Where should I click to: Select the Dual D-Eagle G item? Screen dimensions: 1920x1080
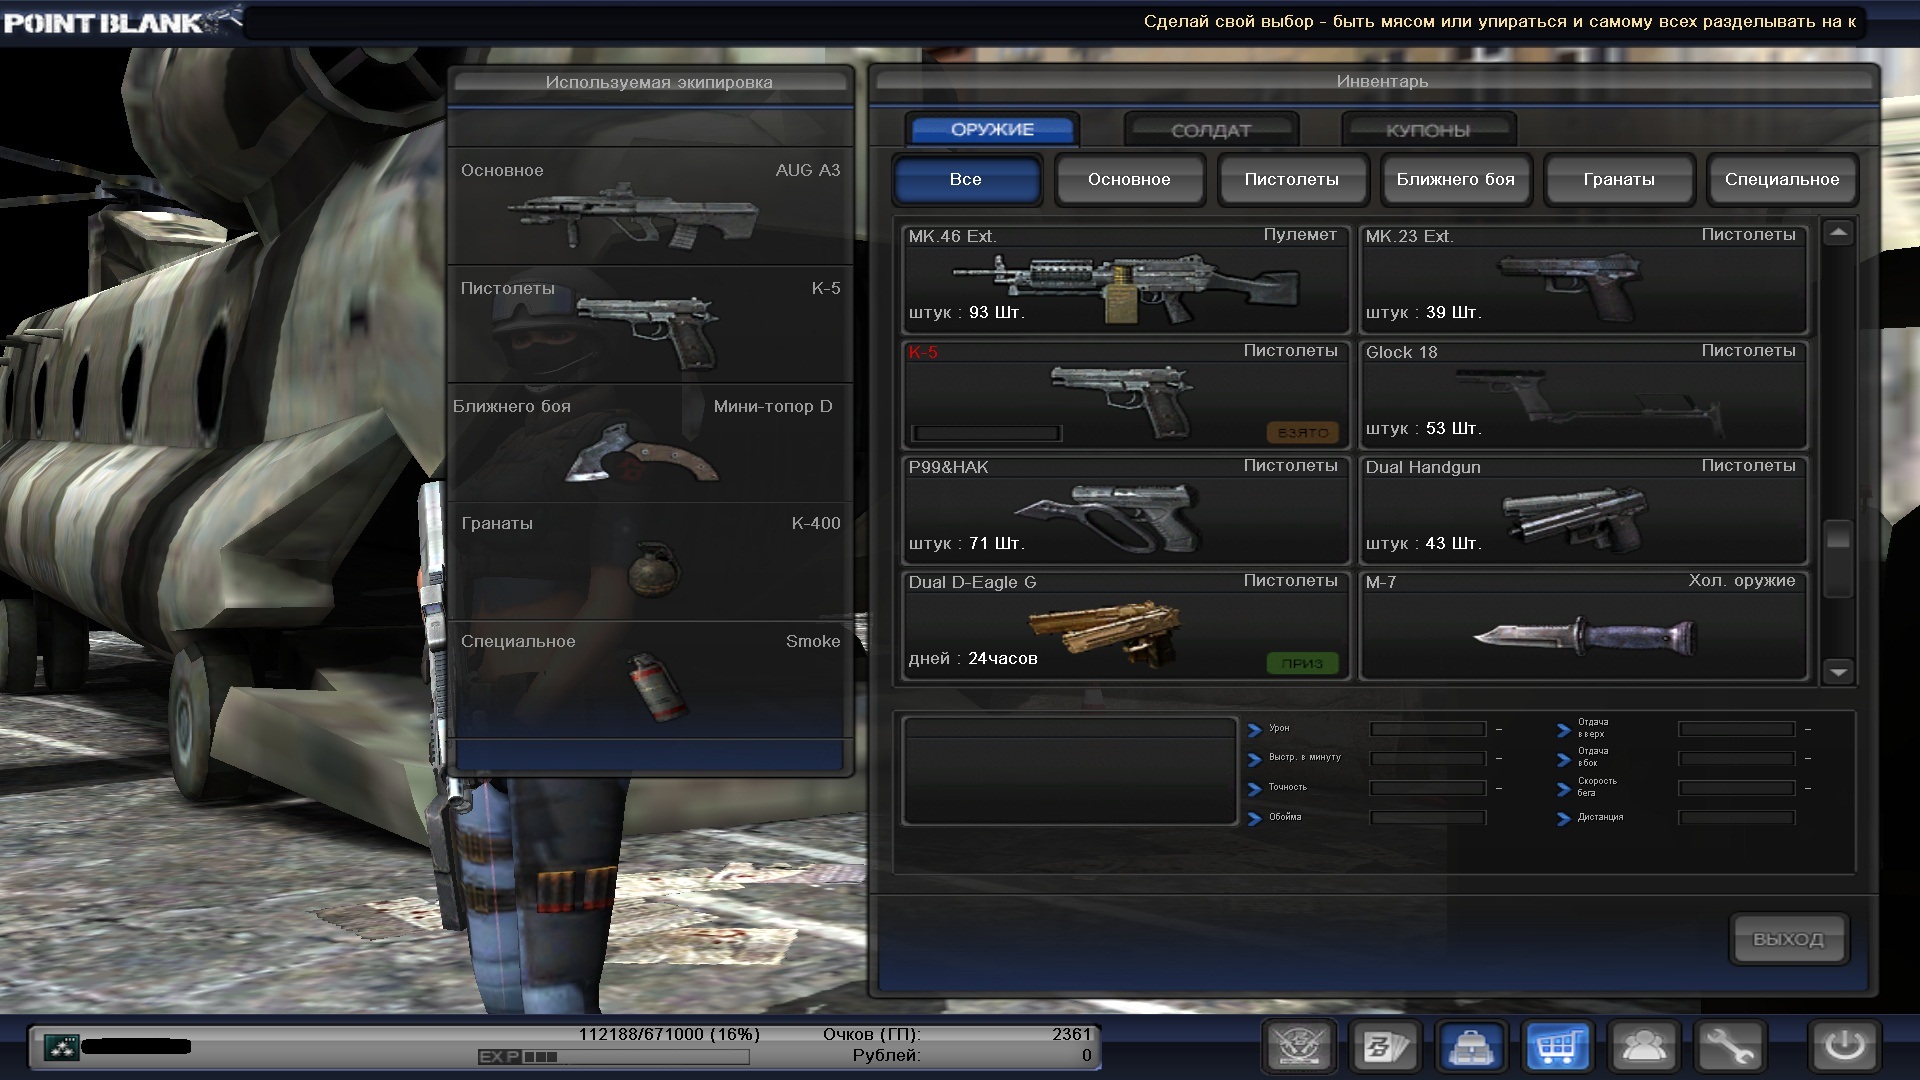pos(1126,625)
